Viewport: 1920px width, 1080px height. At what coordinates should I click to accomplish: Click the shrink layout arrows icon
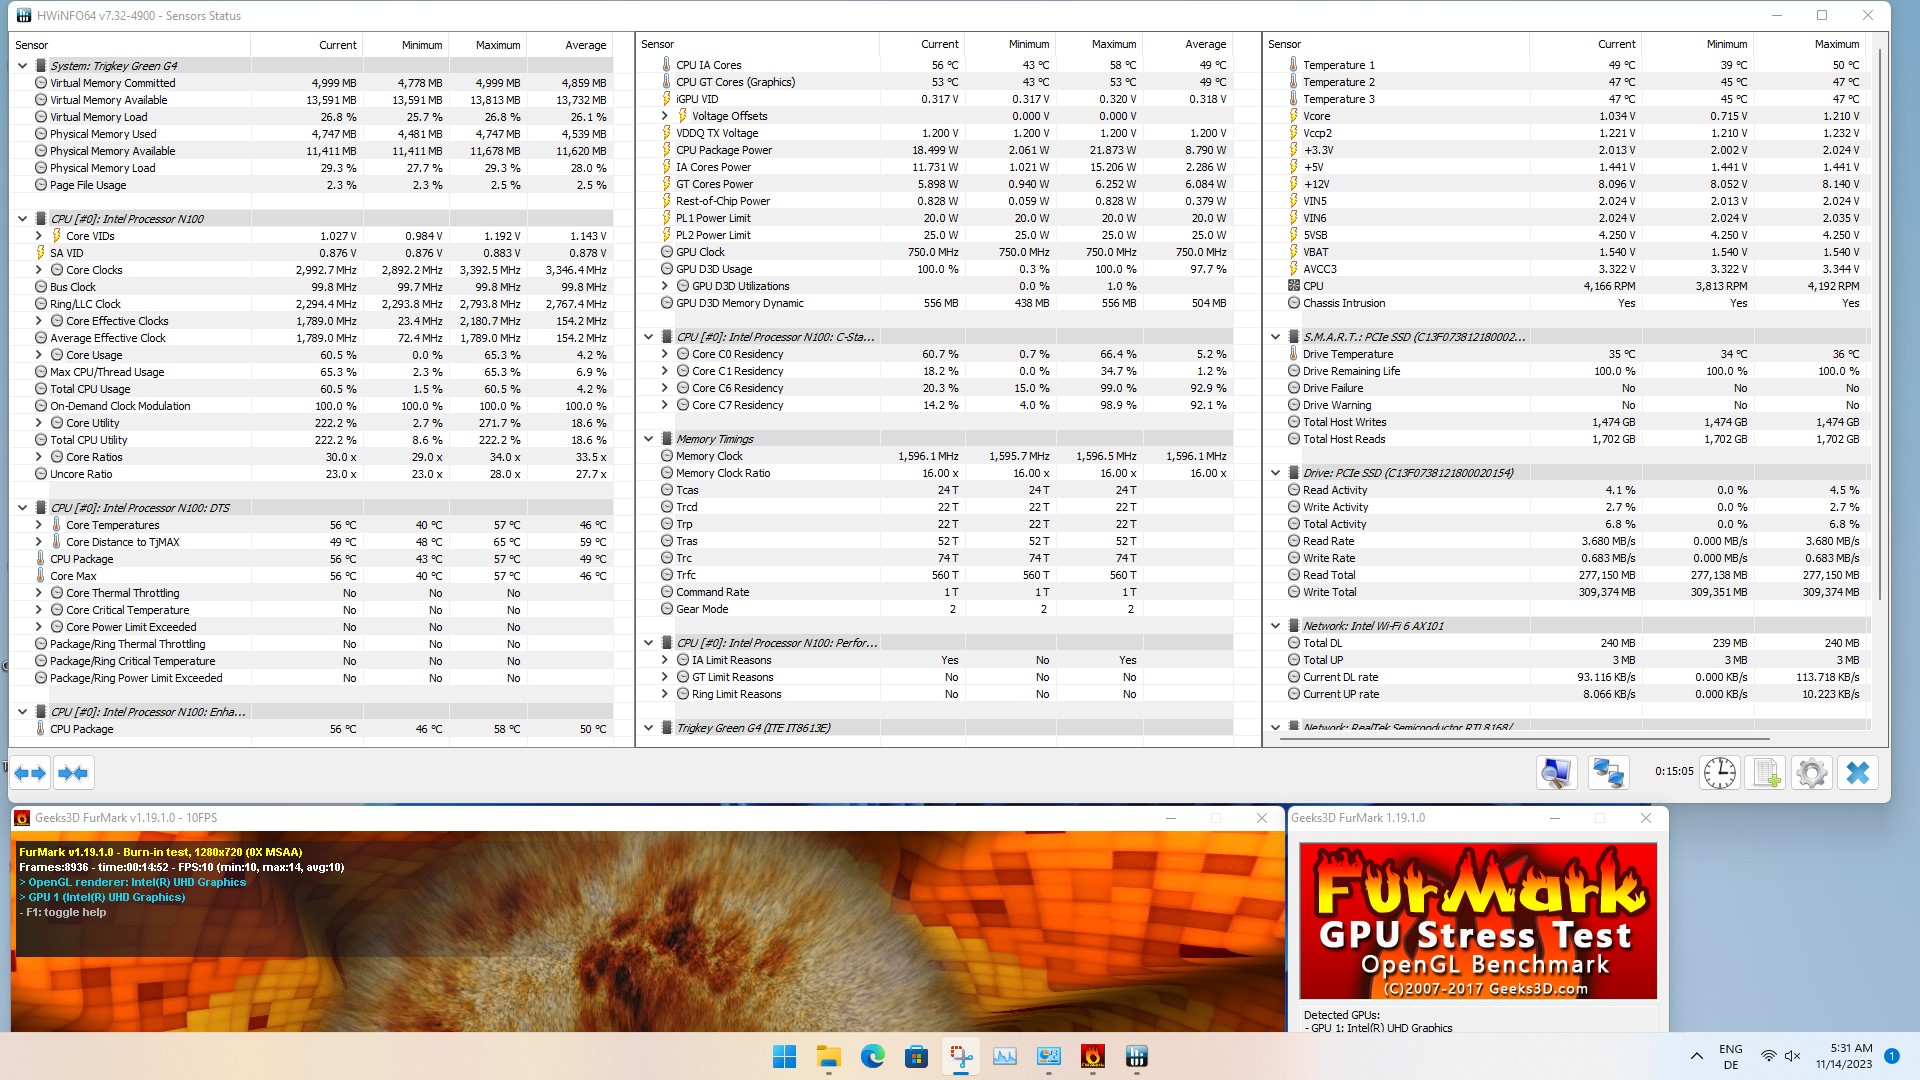(x=73, y=773)
